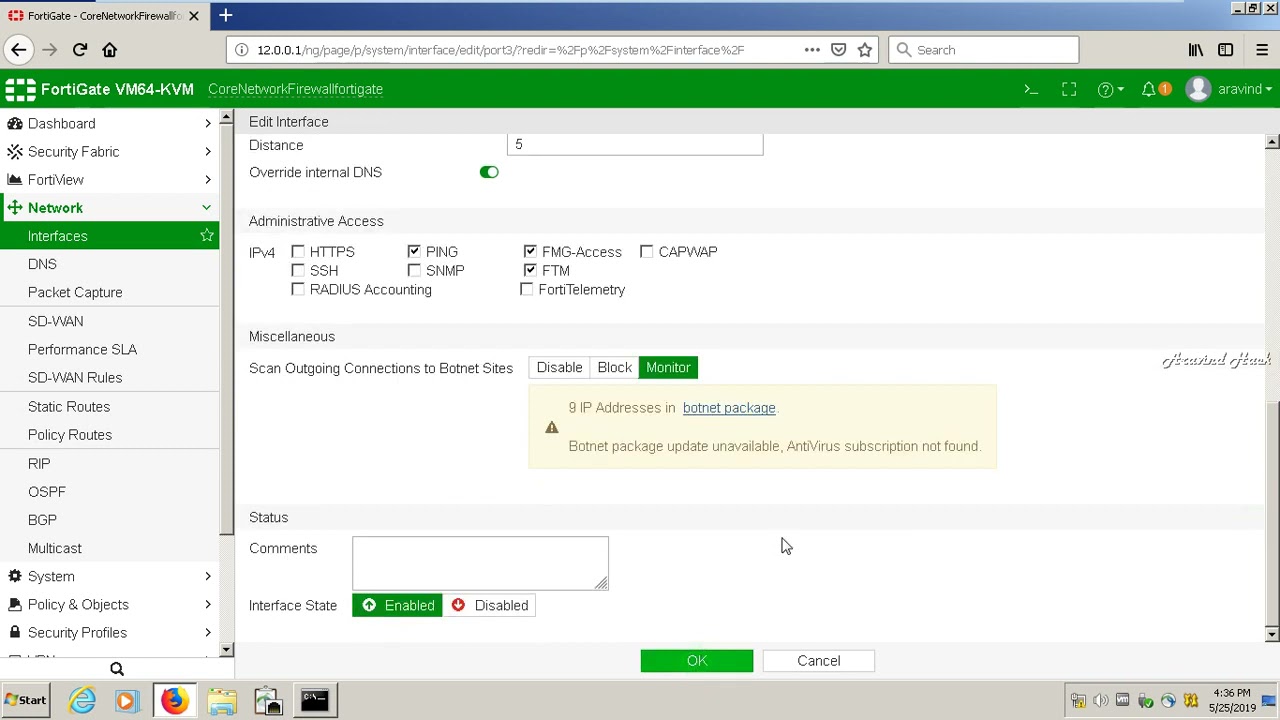Expand the Security Fabric menu
The height and width of the screenshot is (720, 1280).
click(x=110, y=152)
